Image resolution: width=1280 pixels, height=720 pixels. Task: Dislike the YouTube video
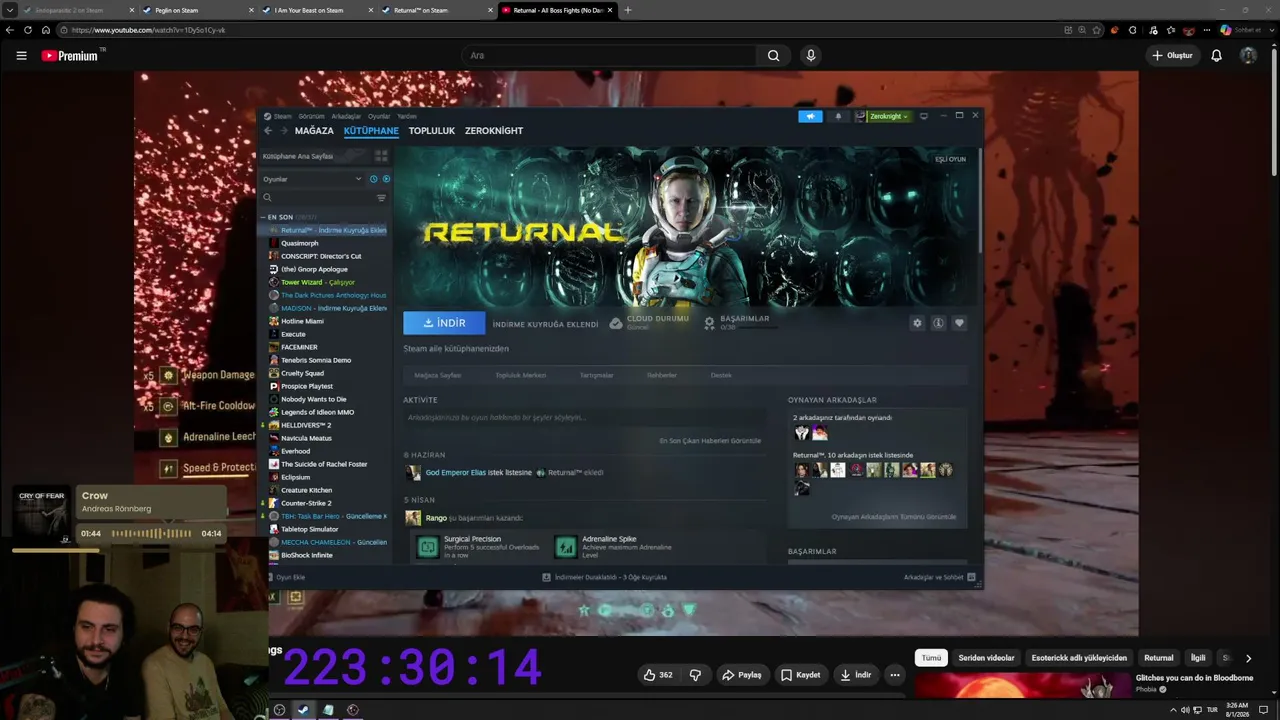click(x=695, y=675)
